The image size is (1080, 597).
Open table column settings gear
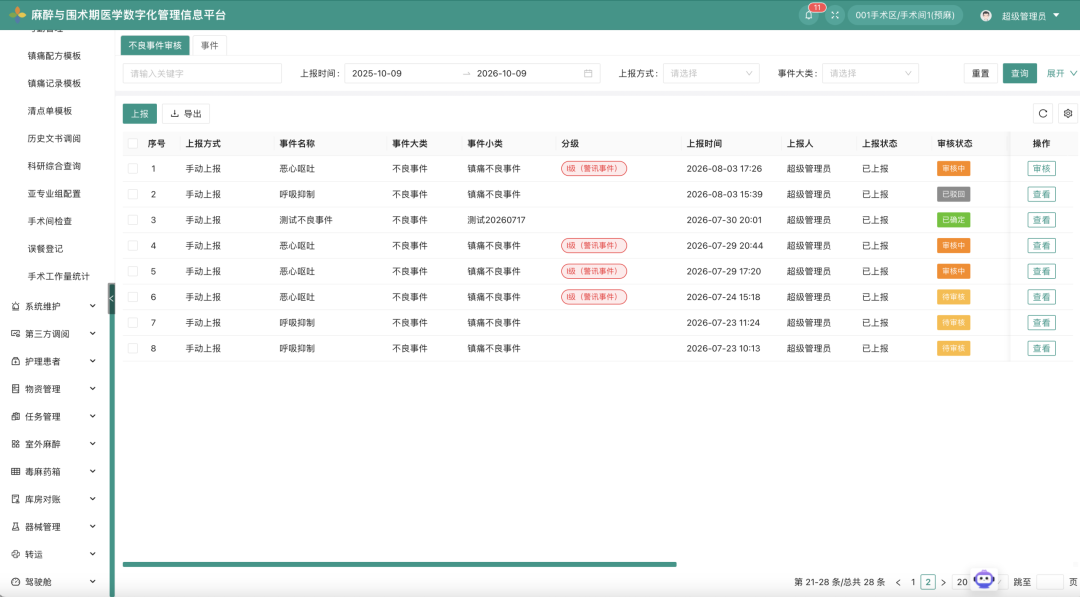pos(1068,114)
